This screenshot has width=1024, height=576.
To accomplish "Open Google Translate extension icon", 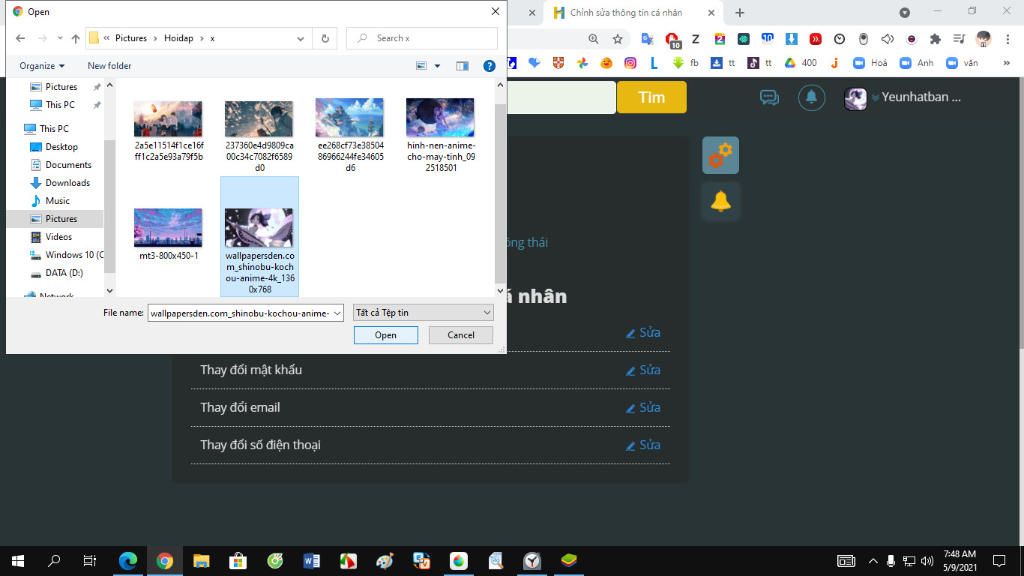I will pos(647,39).
